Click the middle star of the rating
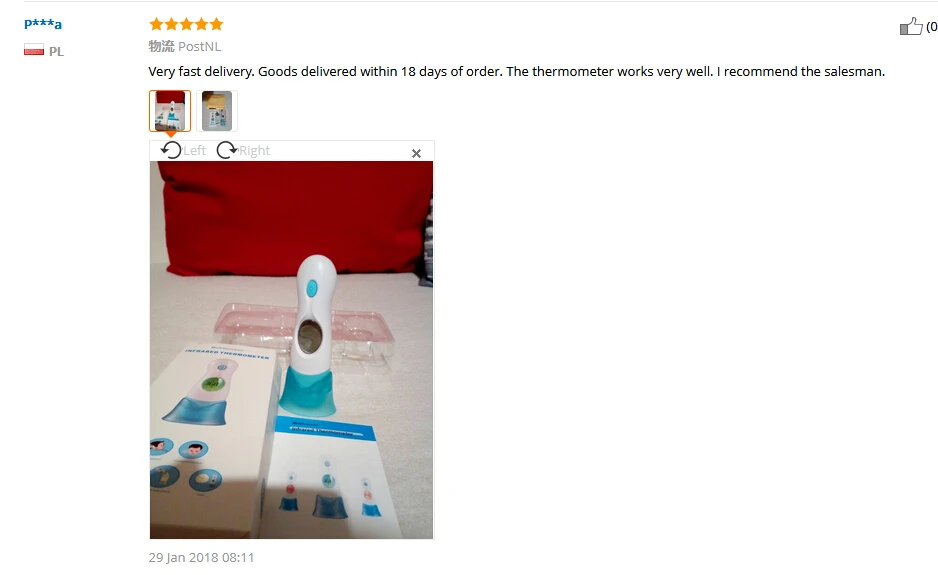This screenshot has height=575, width=938. click(186, 24)
